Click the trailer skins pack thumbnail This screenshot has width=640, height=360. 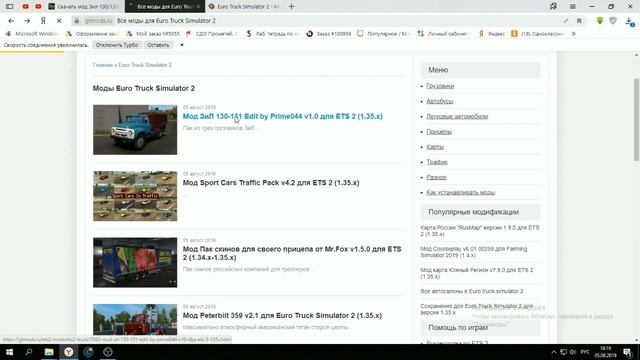tap(135, 262)
